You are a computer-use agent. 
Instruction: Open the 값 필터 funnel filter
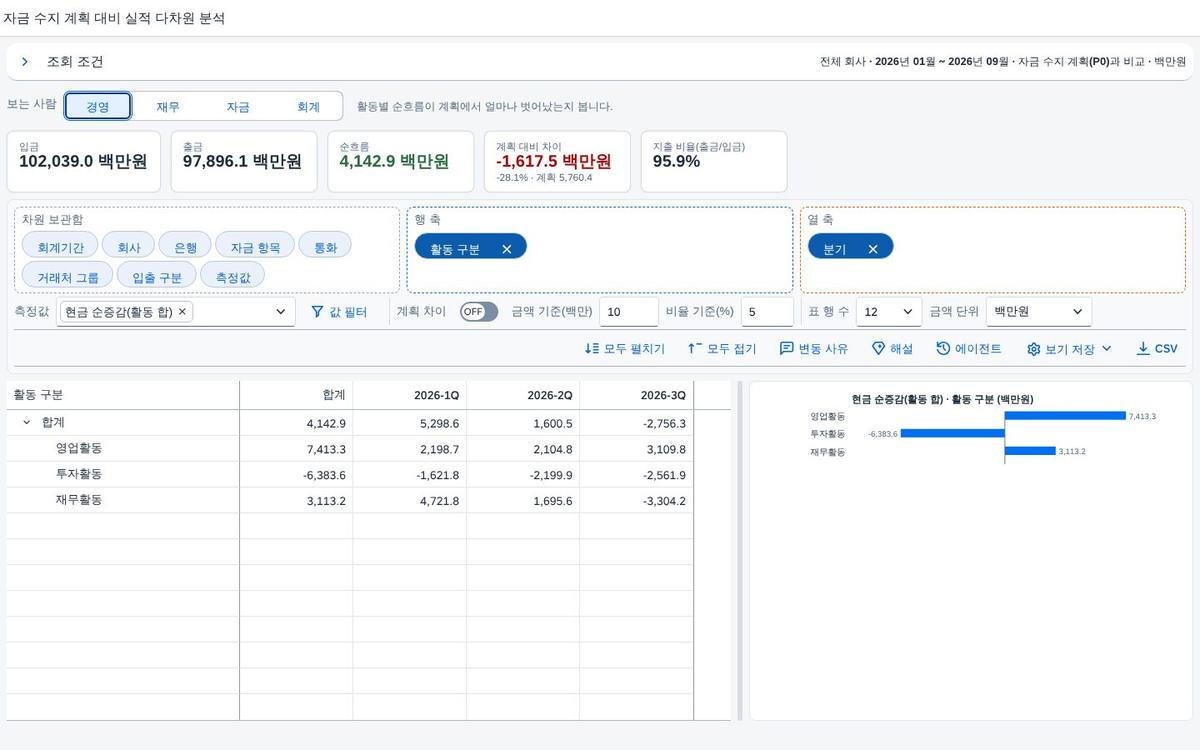click(x=340, y=312)
